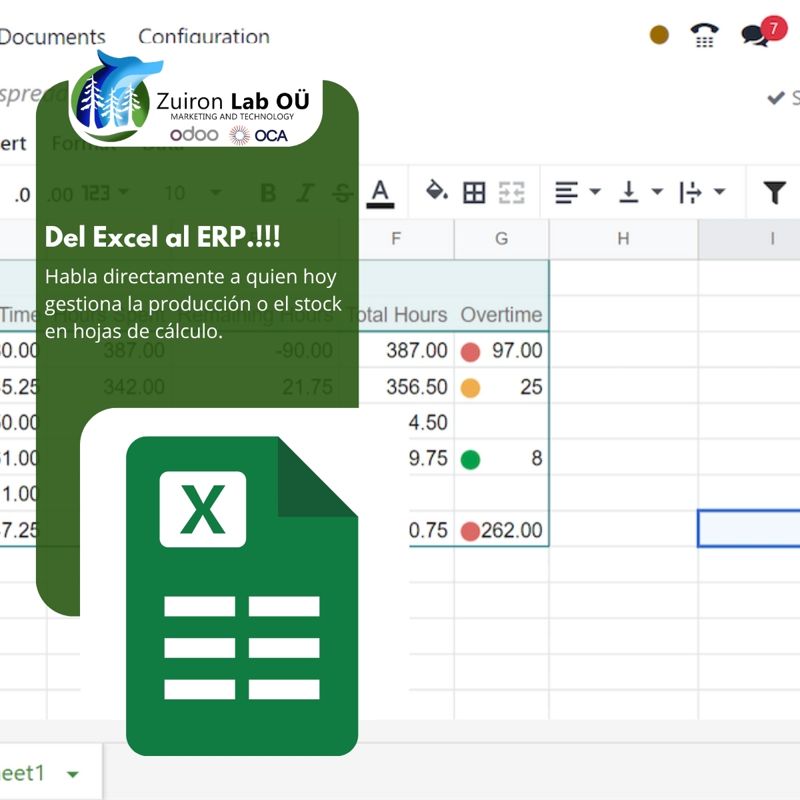Click the selected blue-outlined cell in column I

[749, 529]
